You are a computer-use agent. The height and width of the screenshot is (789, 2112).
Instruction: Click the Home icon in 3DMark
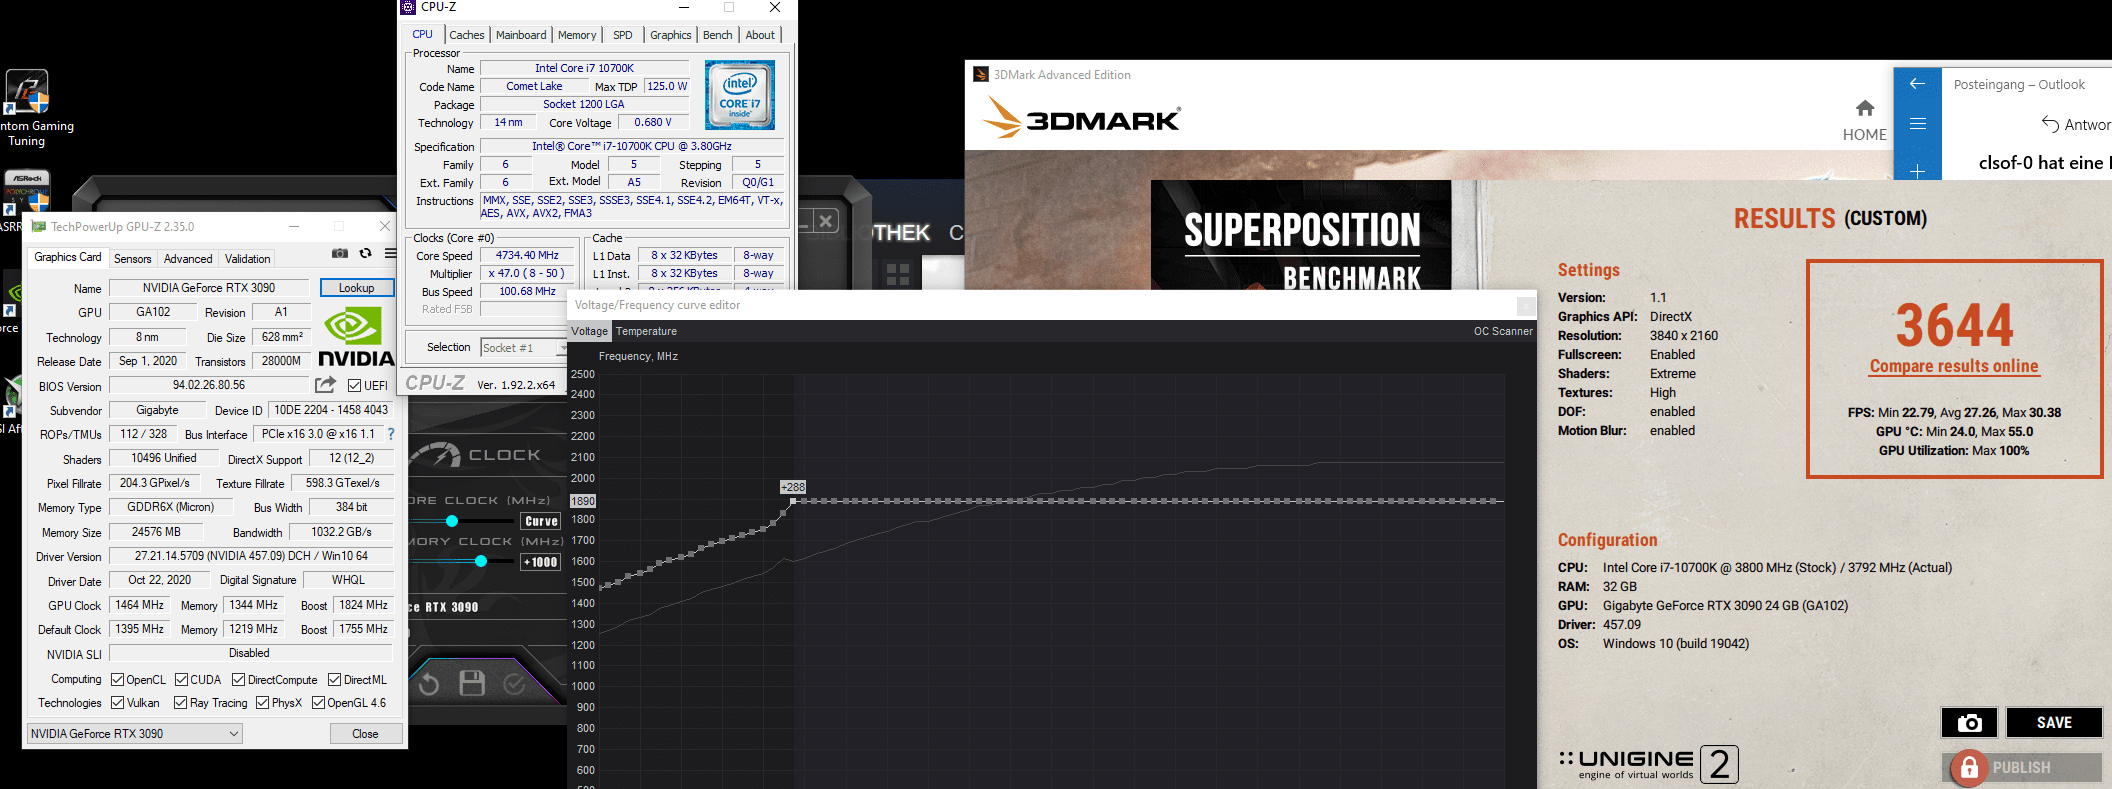[x=1865, y=108]
